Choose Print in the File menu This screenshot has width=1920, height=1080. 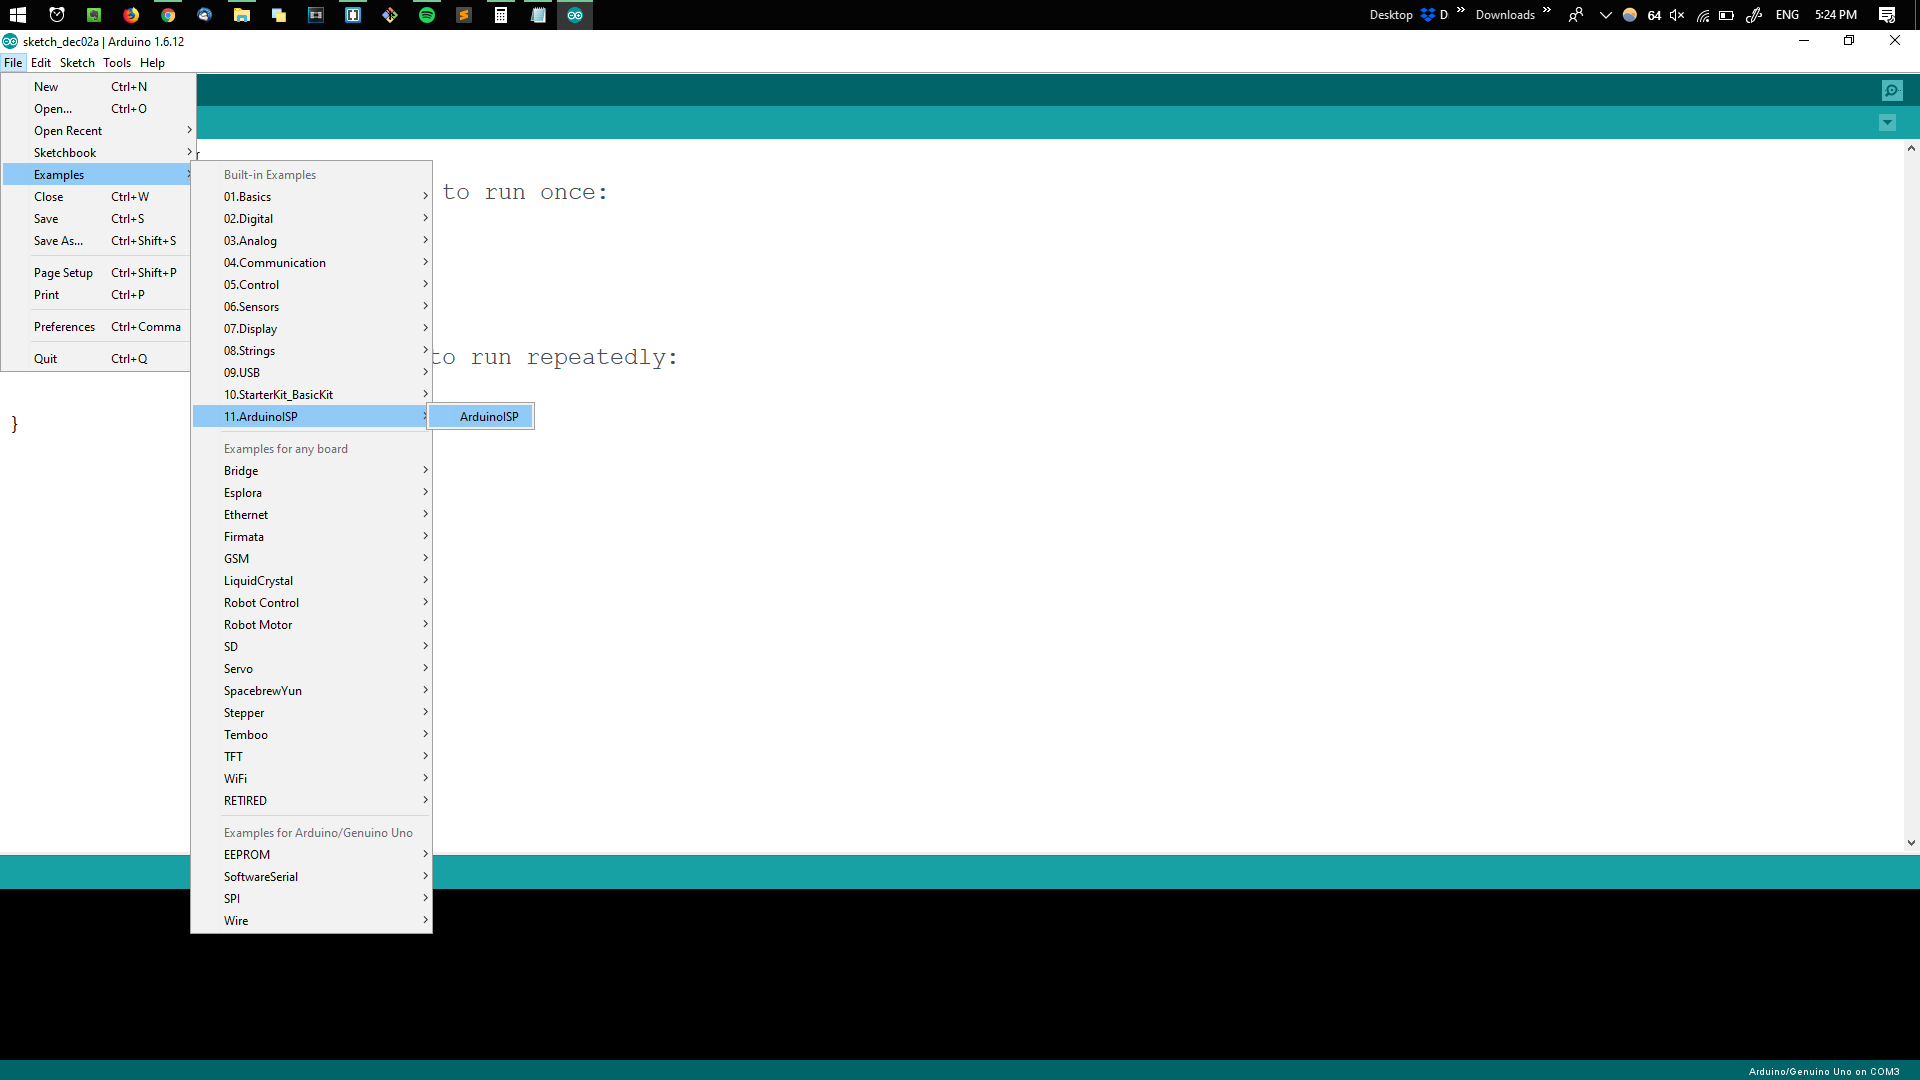point(96,295)
